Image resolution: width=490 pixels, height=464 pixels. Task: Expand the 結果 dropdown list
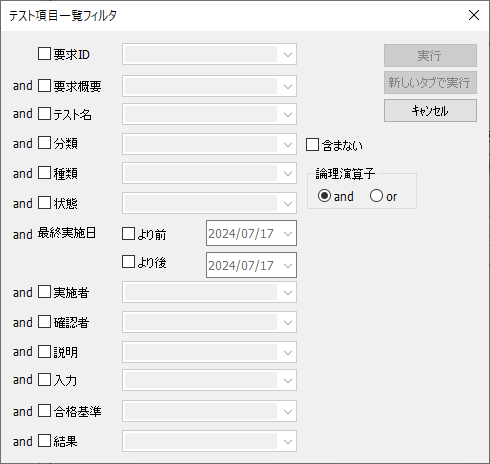click(x=288, y=441)
